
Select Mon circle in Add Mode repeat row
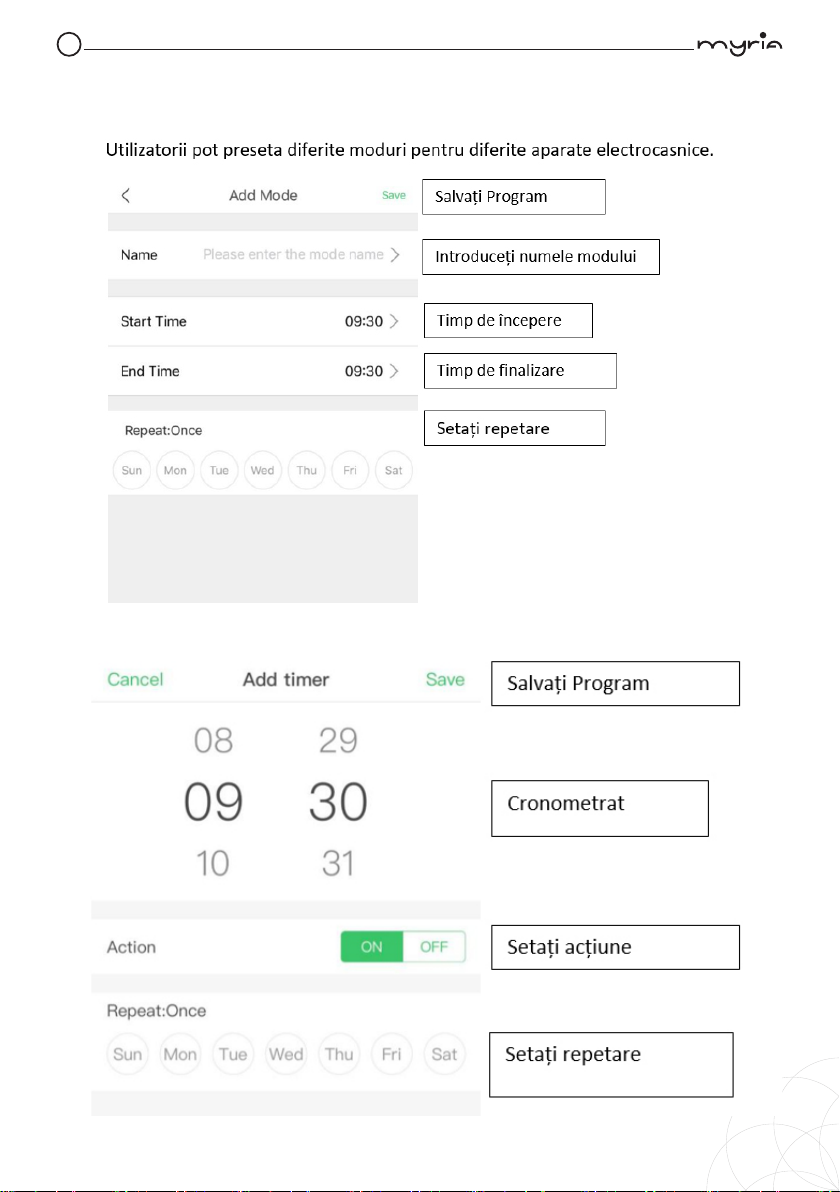click(x=175, y=471)
